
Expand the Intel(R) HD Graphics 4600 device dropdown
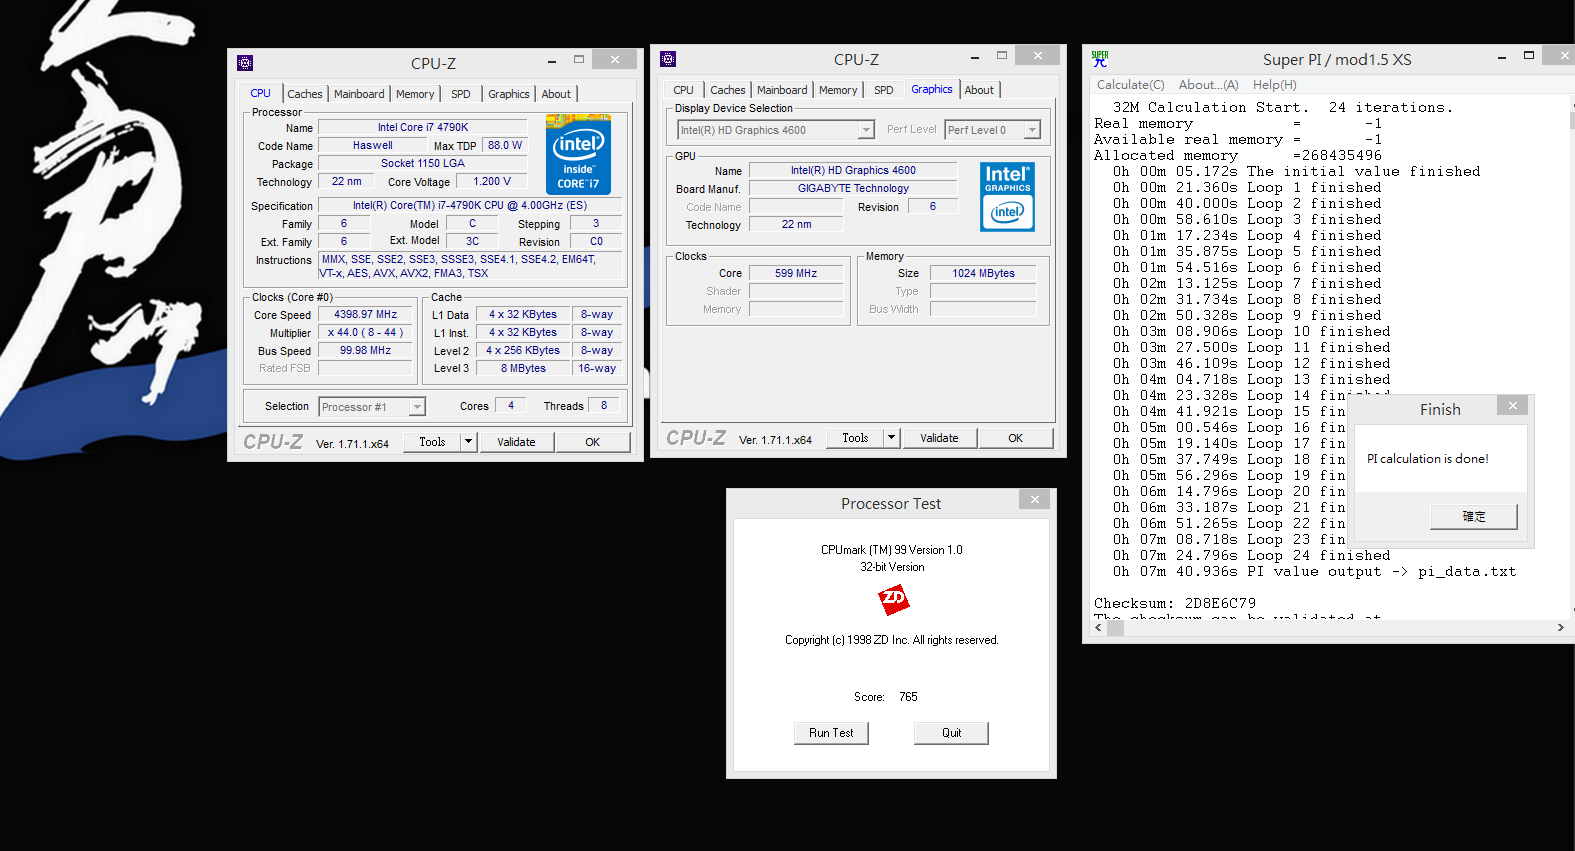pyautogui.click(x=866, y=130)
